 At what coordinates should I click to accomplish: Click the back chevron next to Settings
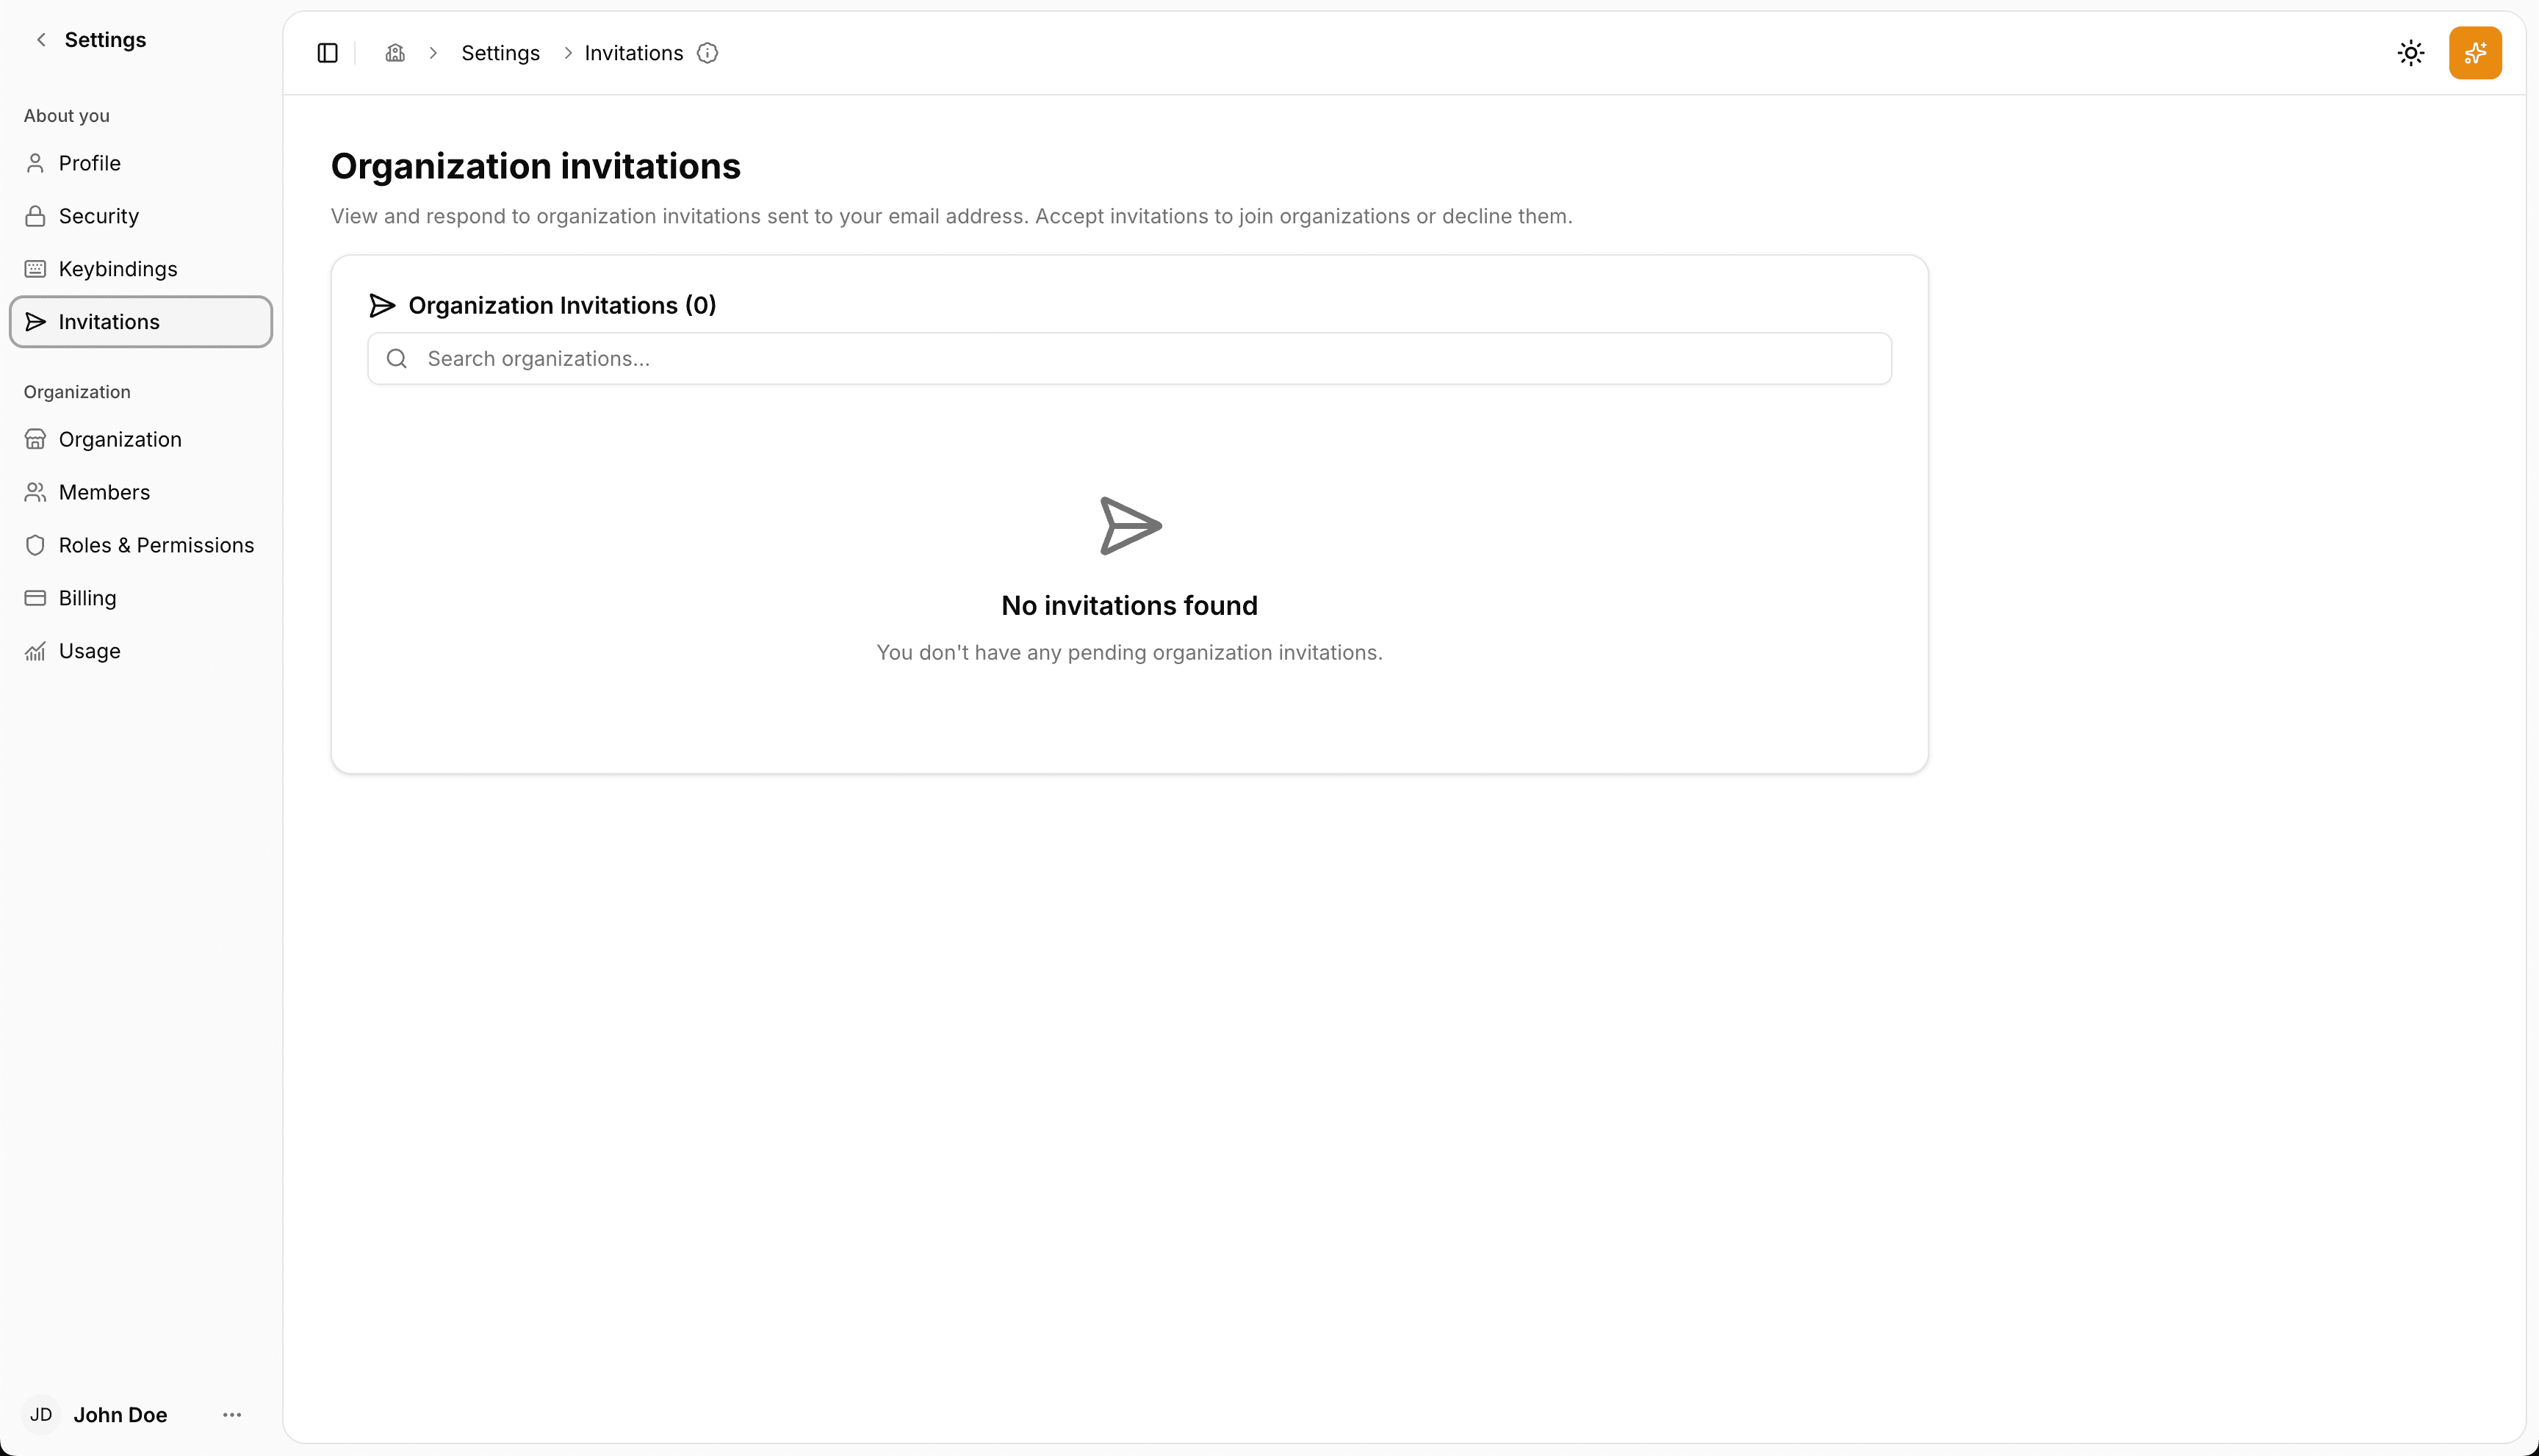tap(41, 39)
